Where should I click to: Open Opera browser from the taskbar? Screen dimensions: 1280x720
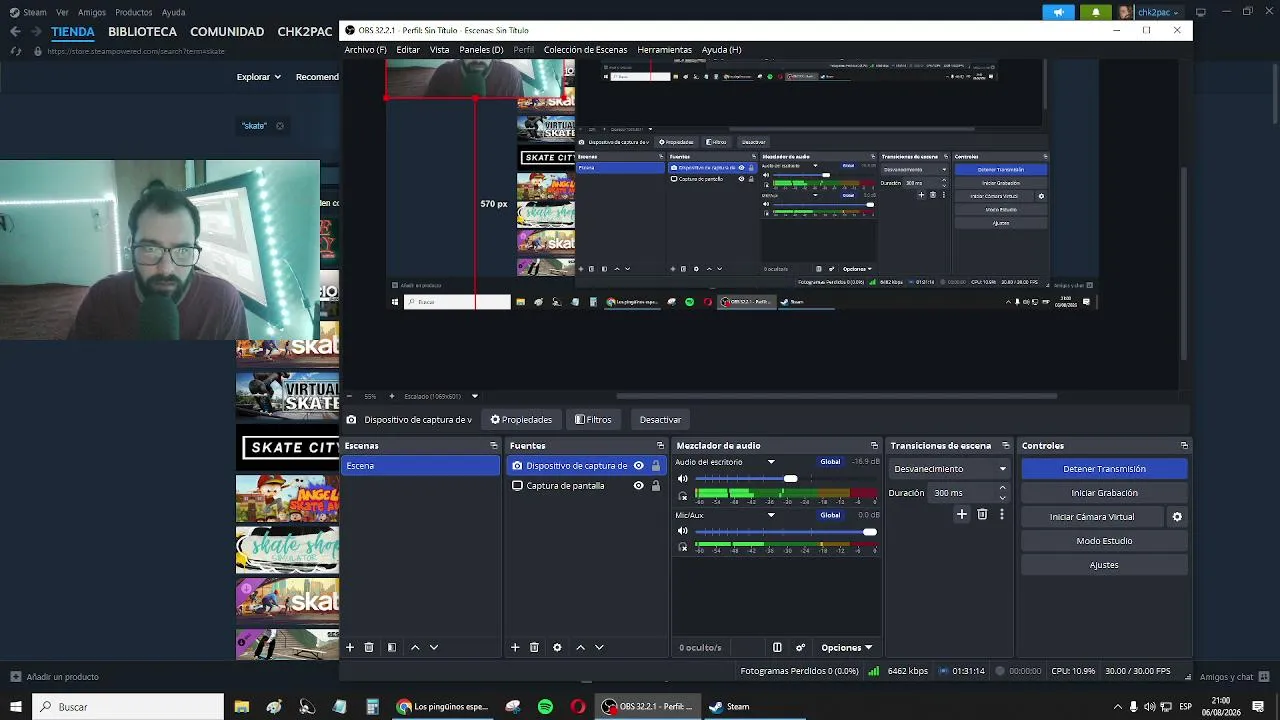(578, 706)
